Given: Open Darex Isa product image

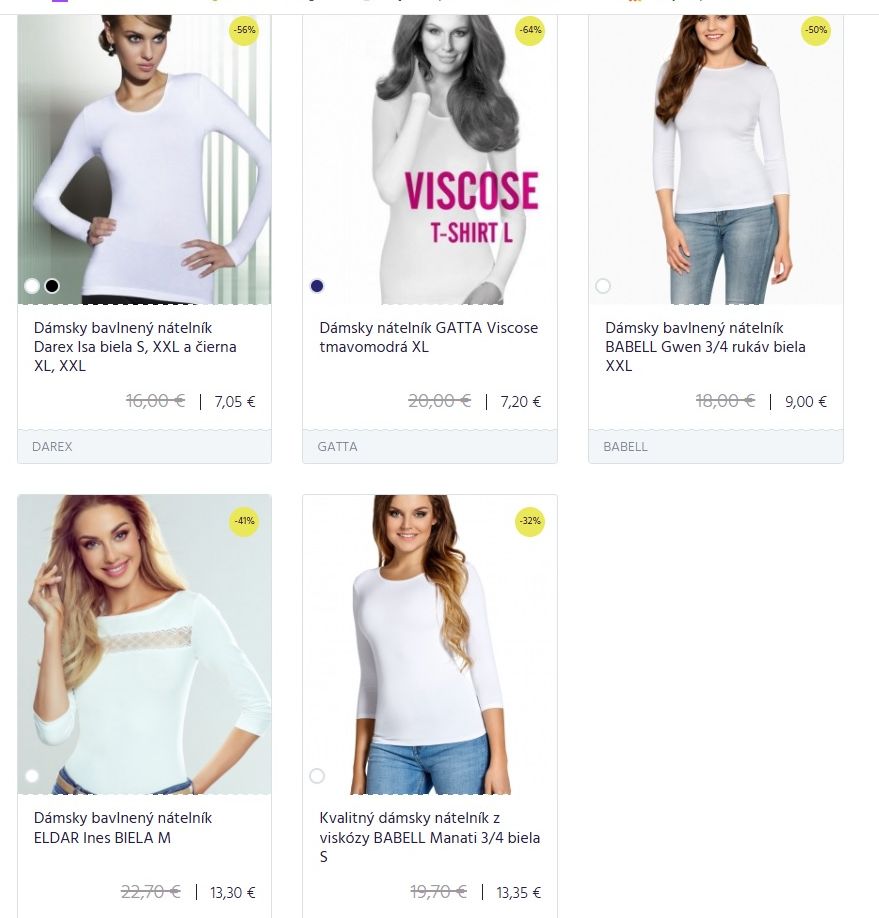Looking at the screenshot, I should pos(145,159).
